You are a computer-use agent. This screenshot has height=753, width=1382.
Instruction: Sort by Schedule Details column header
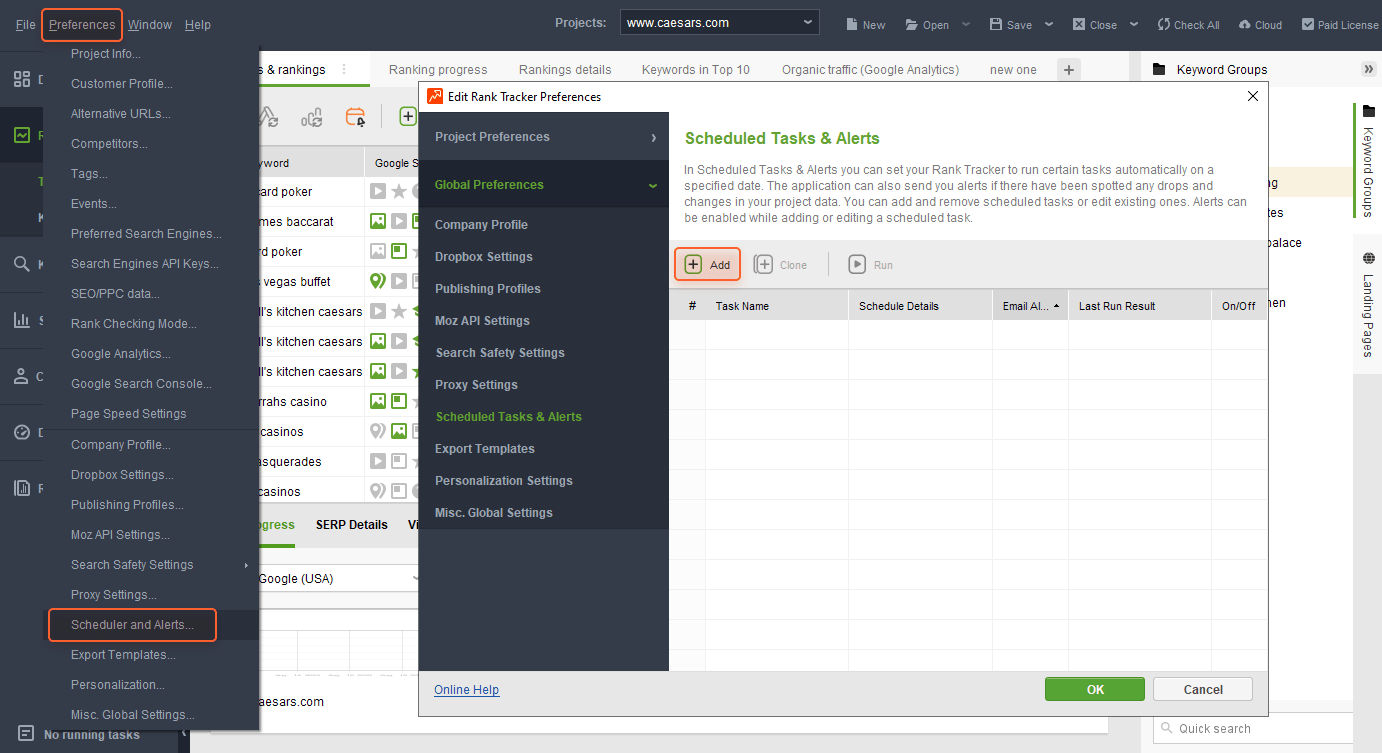click(921, 306)
